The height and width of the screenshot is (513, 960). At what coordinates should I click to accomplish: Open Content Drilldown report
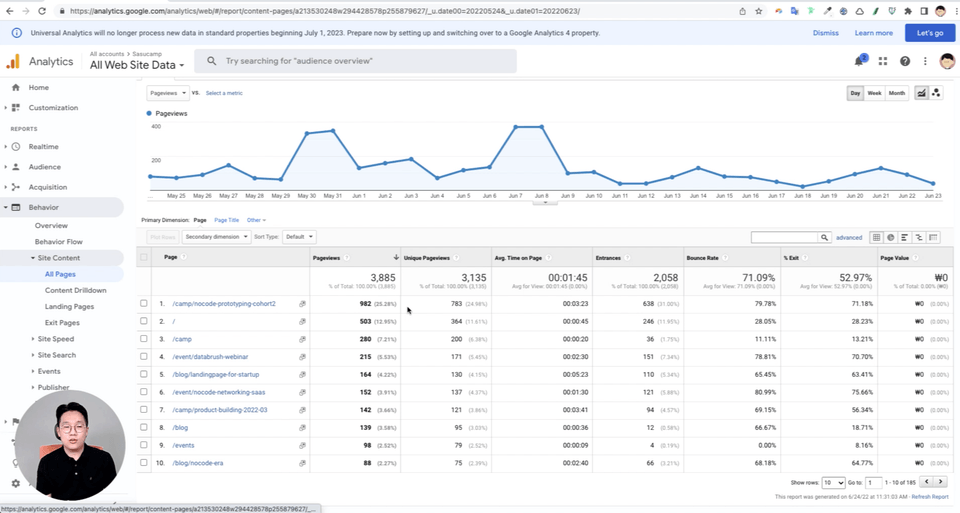tap(75, 290)
